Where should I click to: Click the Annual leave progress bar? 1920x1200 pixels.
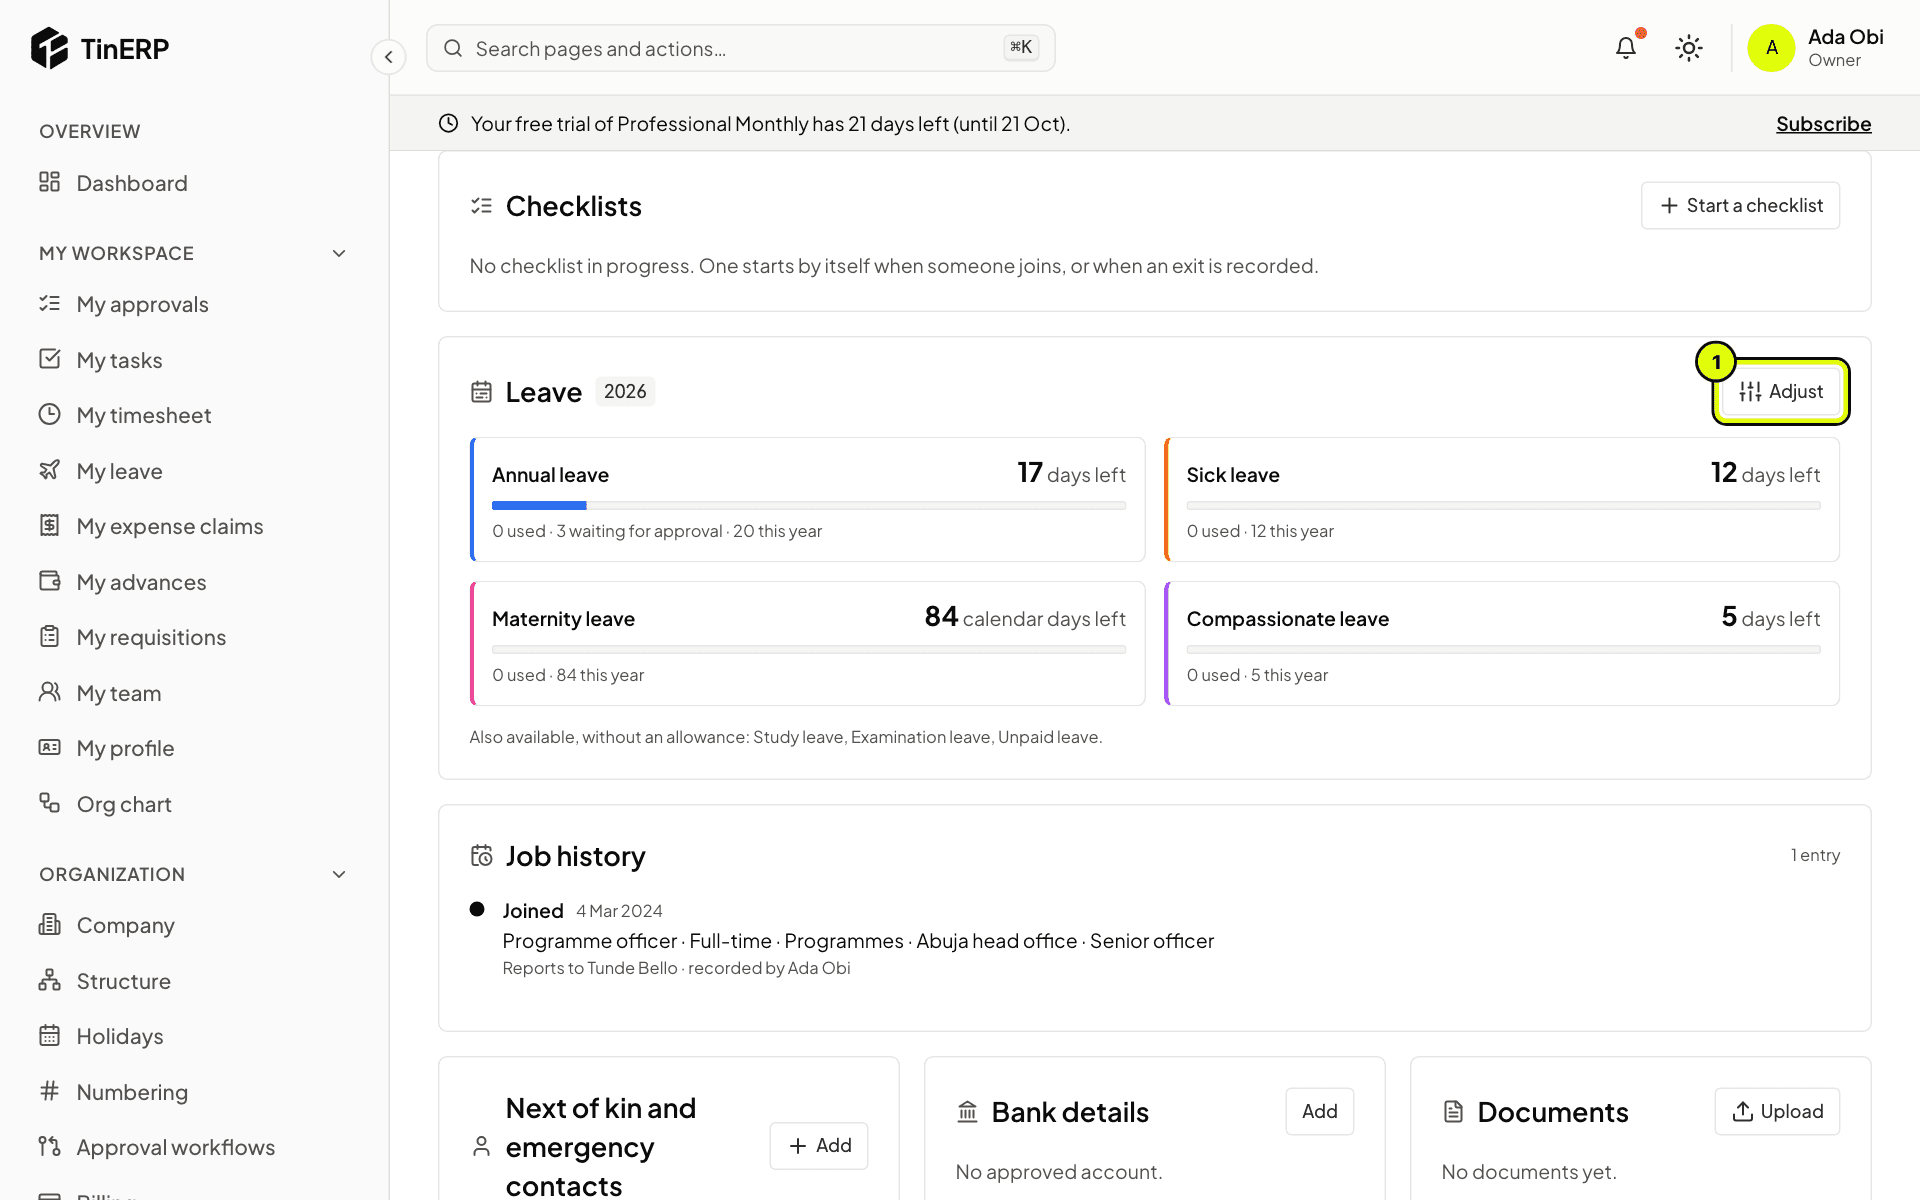tap(809, 506)
